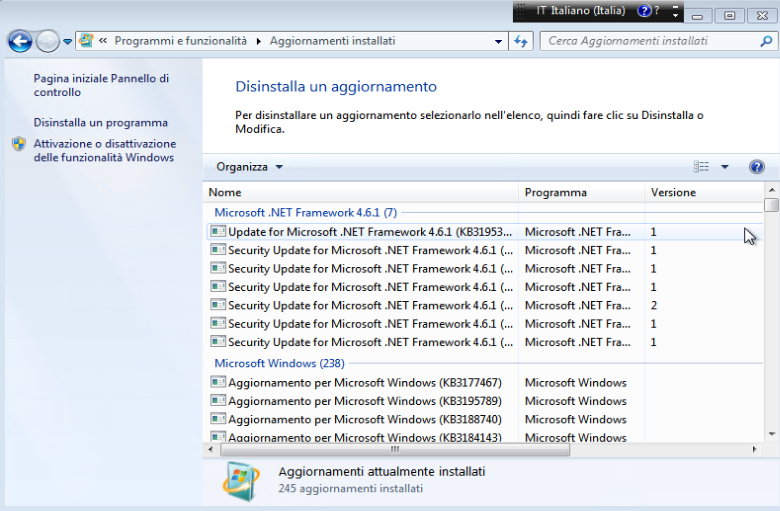Image resolution: width=780 pixels, height=511 pixels.
Task: Select Update for Microsoft .NET Framework 4.6.1 (KB31953...
Action: pyautogui.click(x=483, y=232)
